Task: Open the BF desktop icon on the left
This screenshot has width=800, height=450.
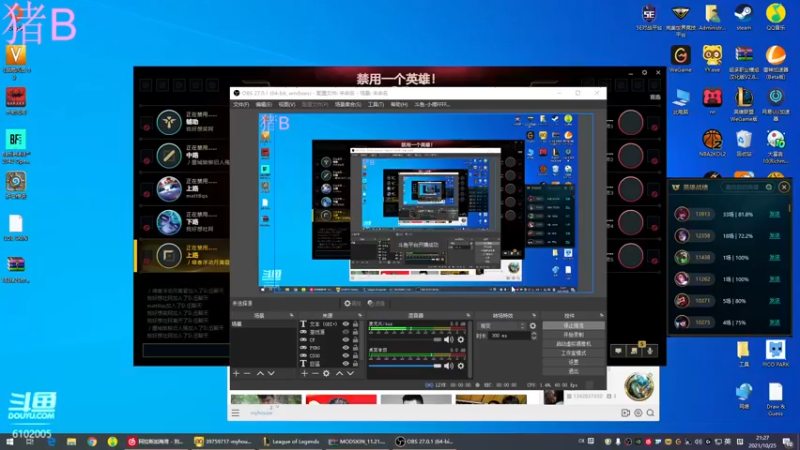Action: [x=16, y=146]
